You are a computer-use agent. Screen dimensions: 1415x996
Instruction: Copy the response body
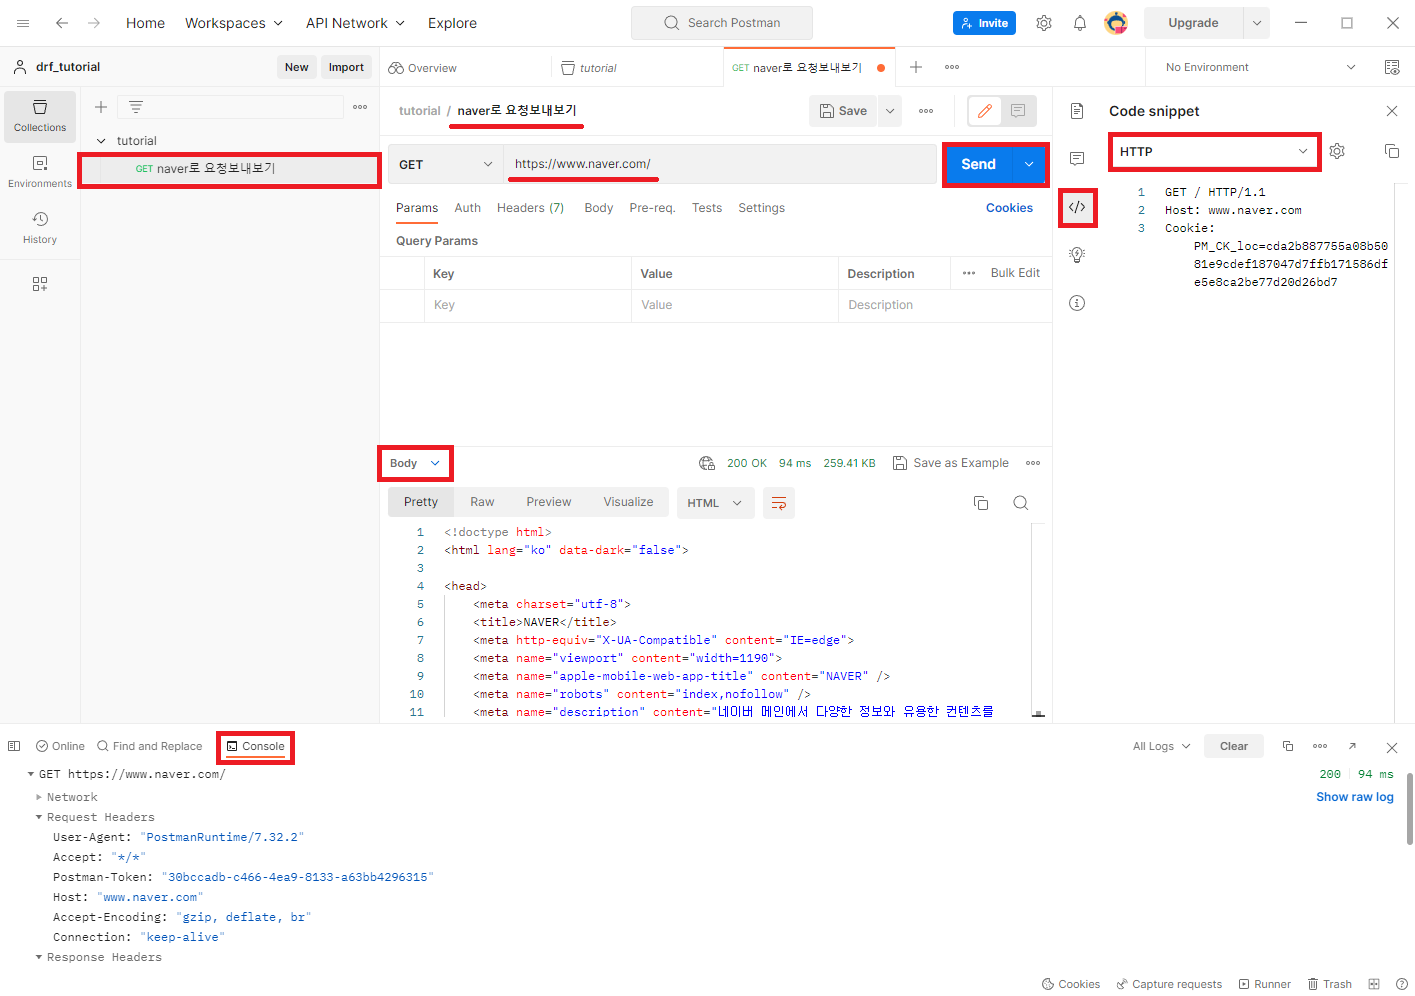(x=981, y=503)
